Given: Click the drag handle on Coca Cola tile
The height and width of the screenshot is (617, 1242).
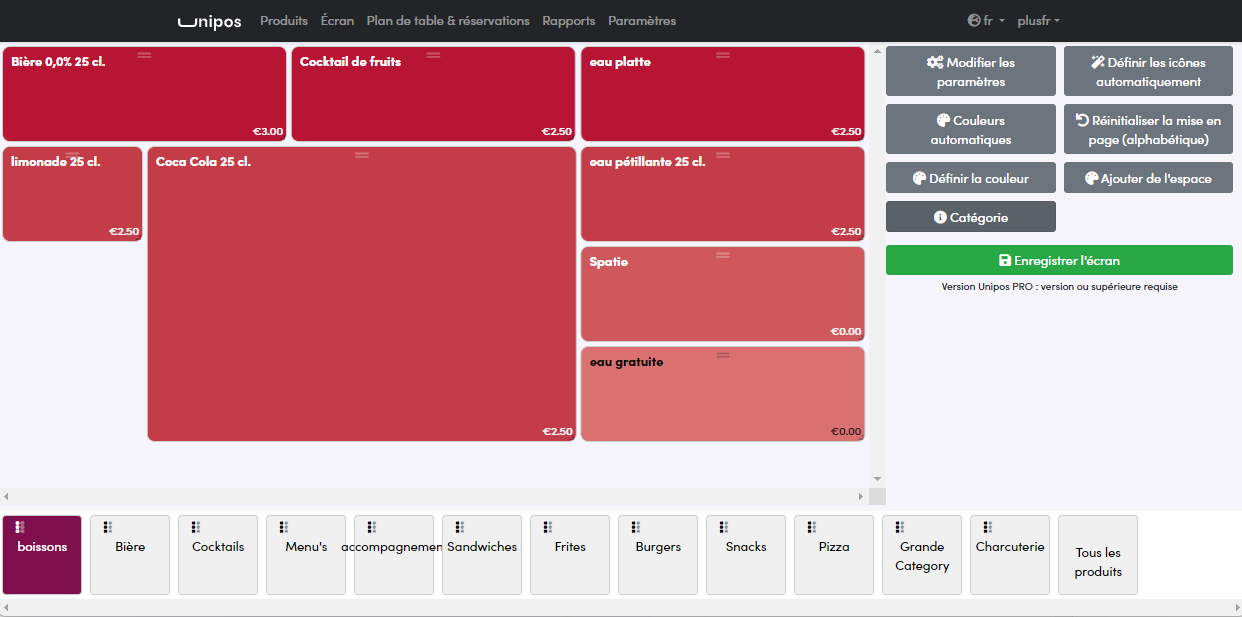Looking at the screenshot, I should pyautogui.click(x=362, y=155).
